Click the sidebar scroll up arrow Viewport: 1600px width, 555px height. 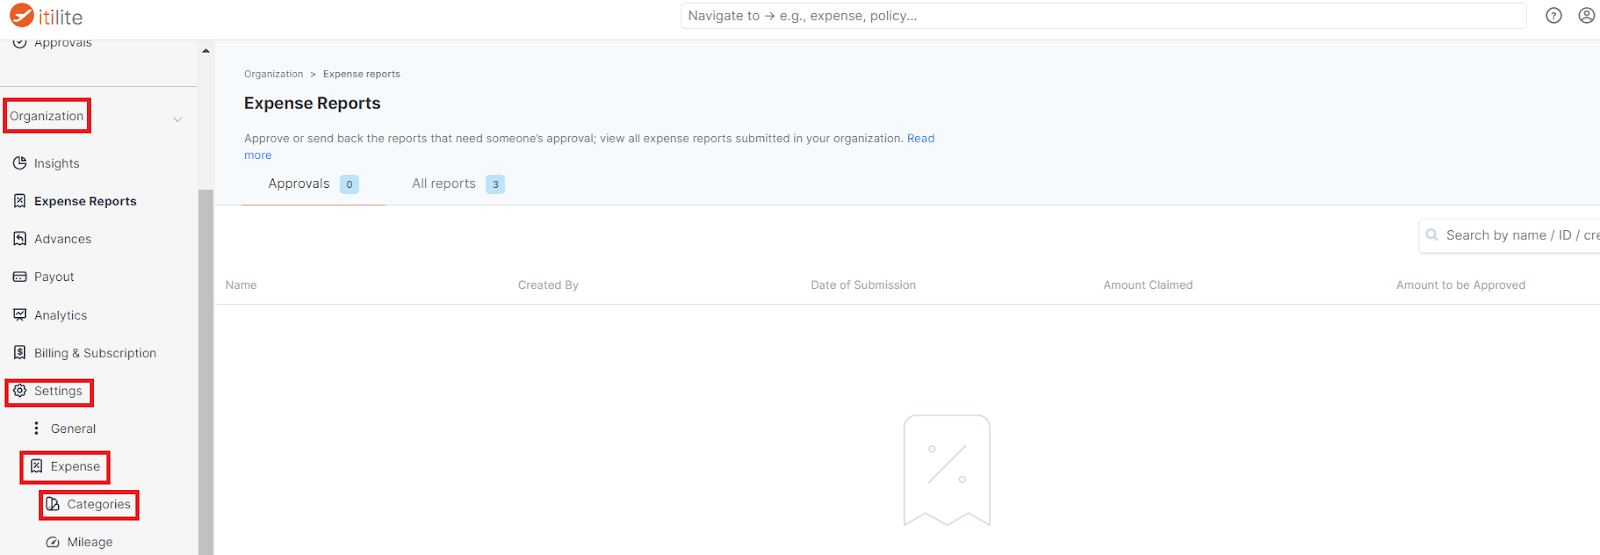coord(205,51)
